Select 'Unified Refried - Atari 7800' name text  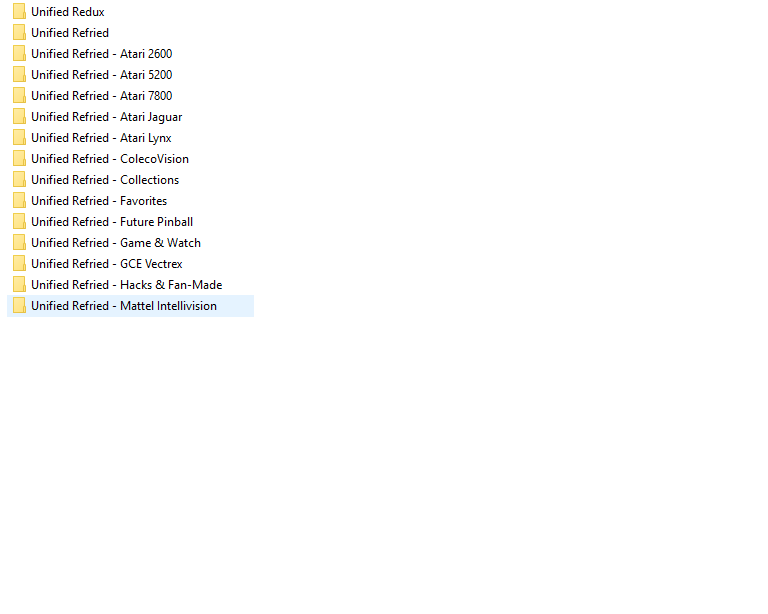click(x=101, y=96)
